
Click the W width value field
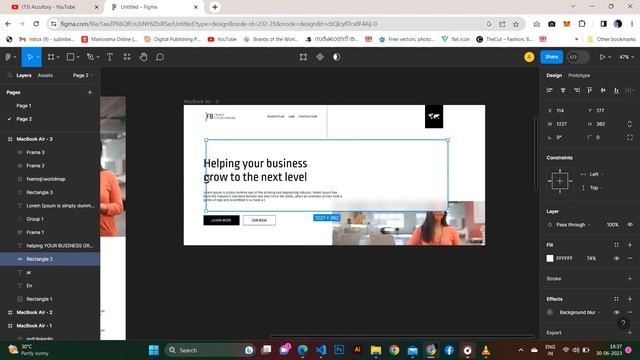tap(562, 124)
